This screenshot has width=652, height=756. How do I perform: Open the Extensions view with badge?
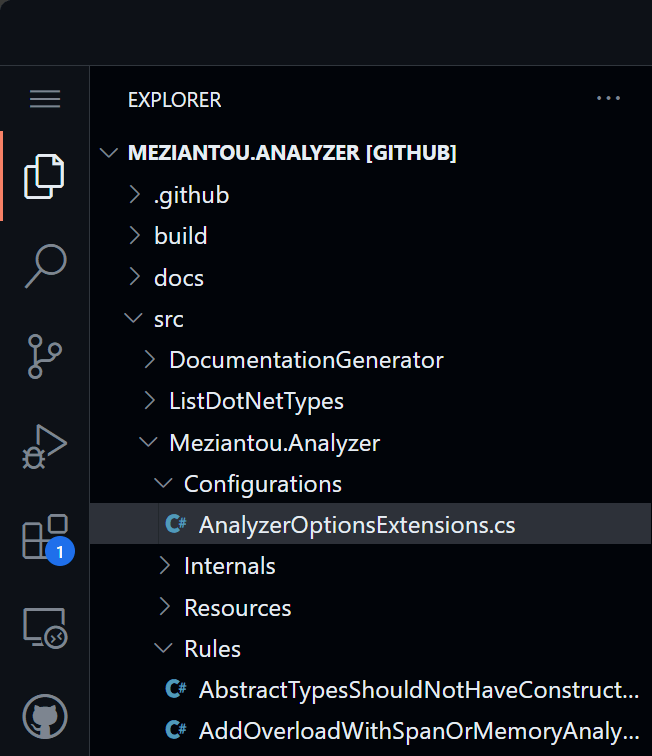[47, 539]
